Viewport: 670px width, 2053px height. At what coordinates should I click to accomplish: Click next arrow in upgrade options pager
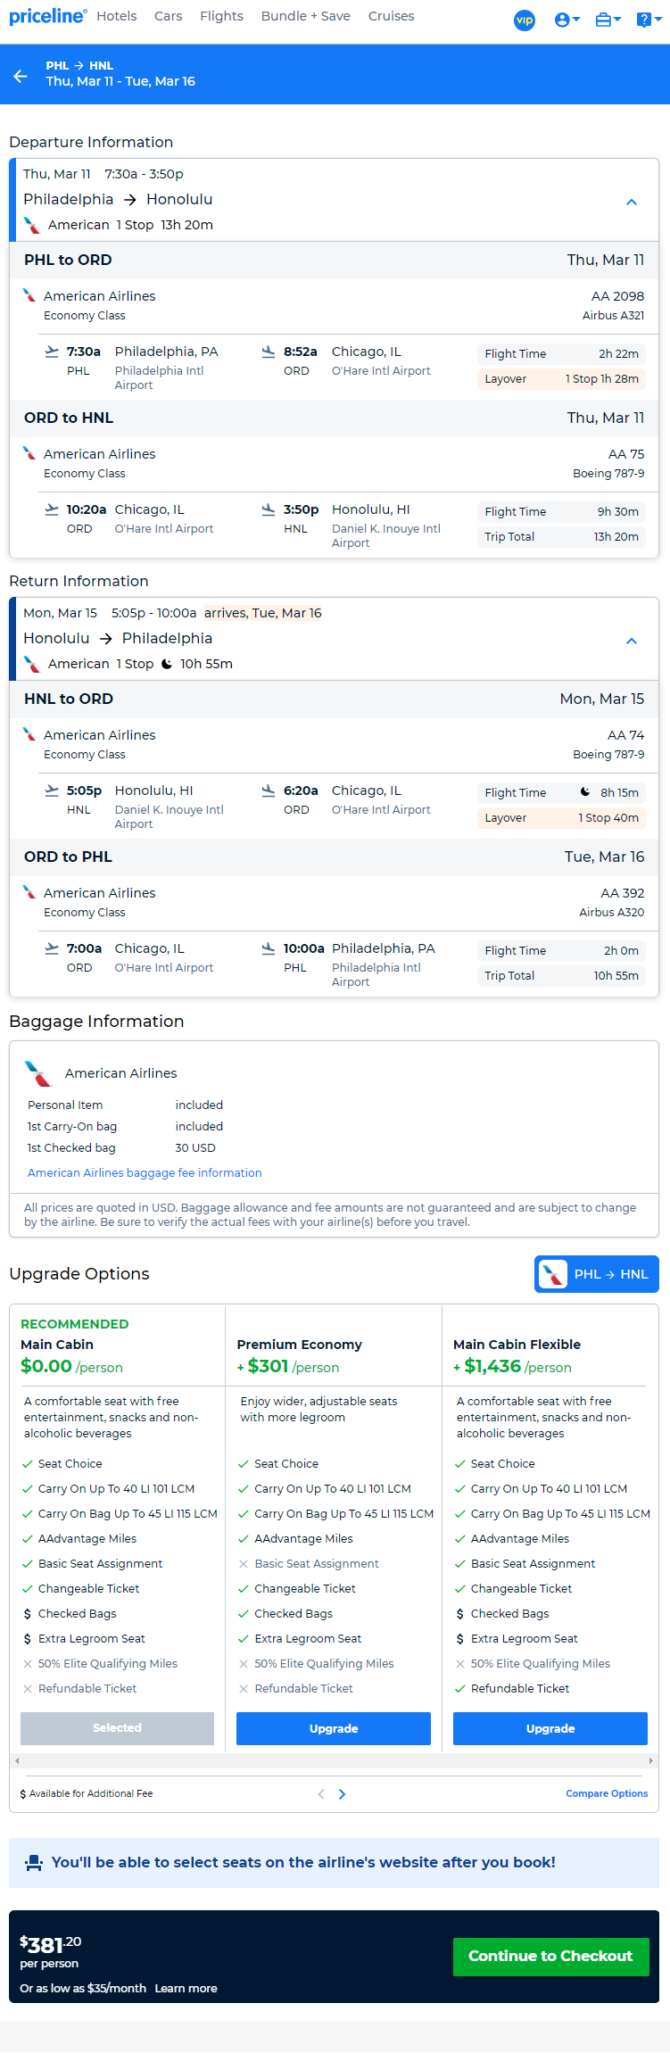pos(342,1794)
